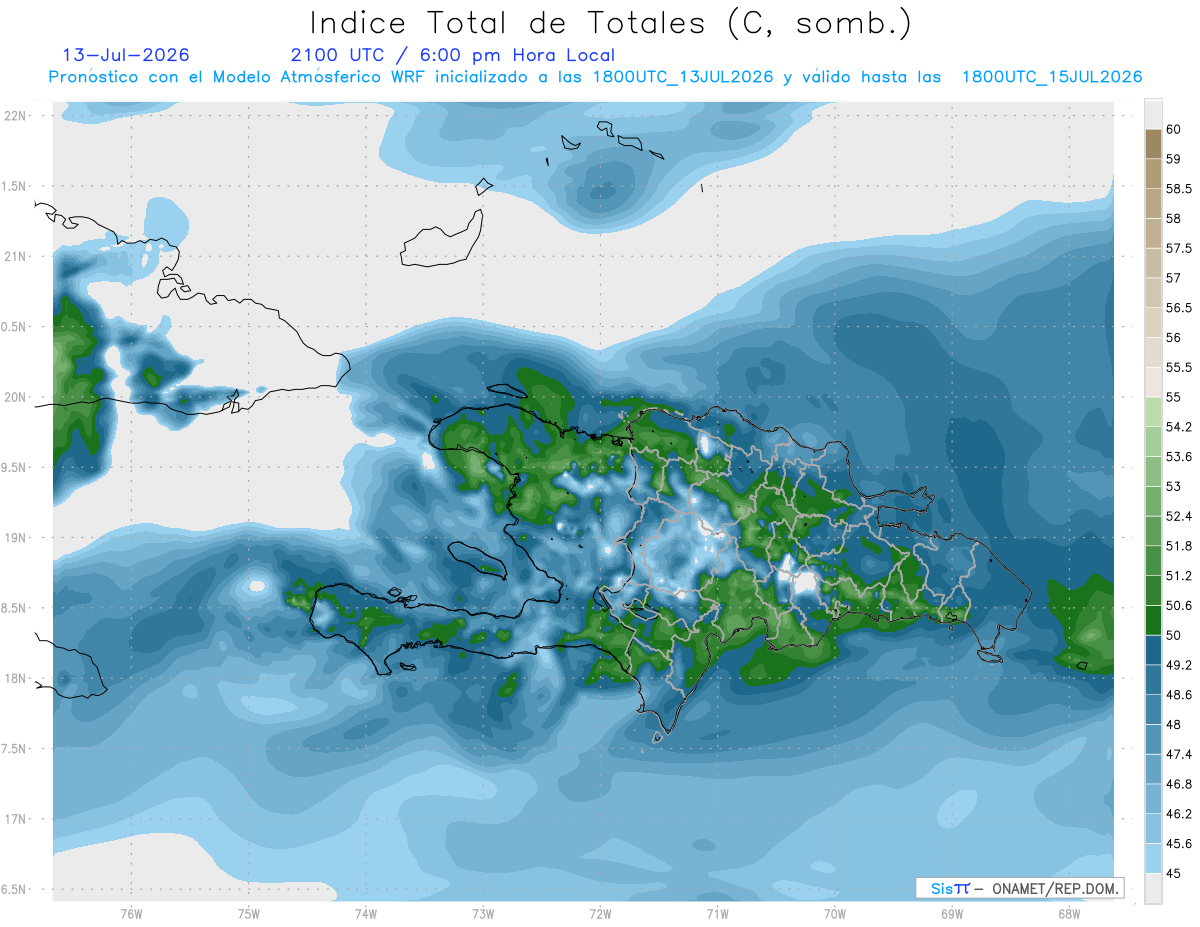Pick the dark blue swatch between 49.2 and 50
This screenshot has width=1200, height=927.
[1153, 650]
